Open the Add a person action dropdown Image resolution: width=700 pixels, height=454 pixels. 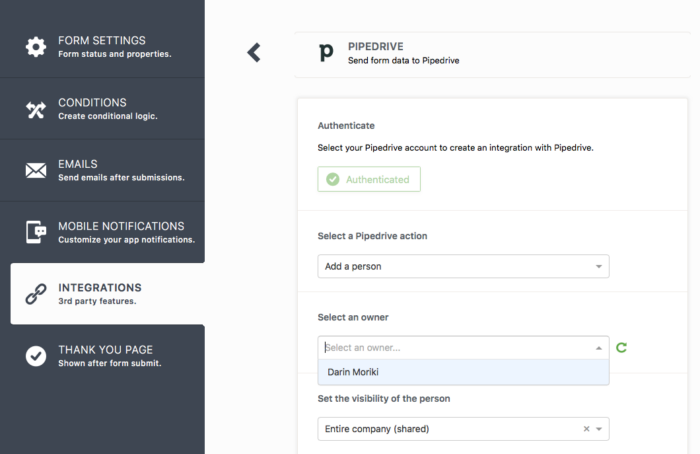pyautogui.click(x=463, y=266)
